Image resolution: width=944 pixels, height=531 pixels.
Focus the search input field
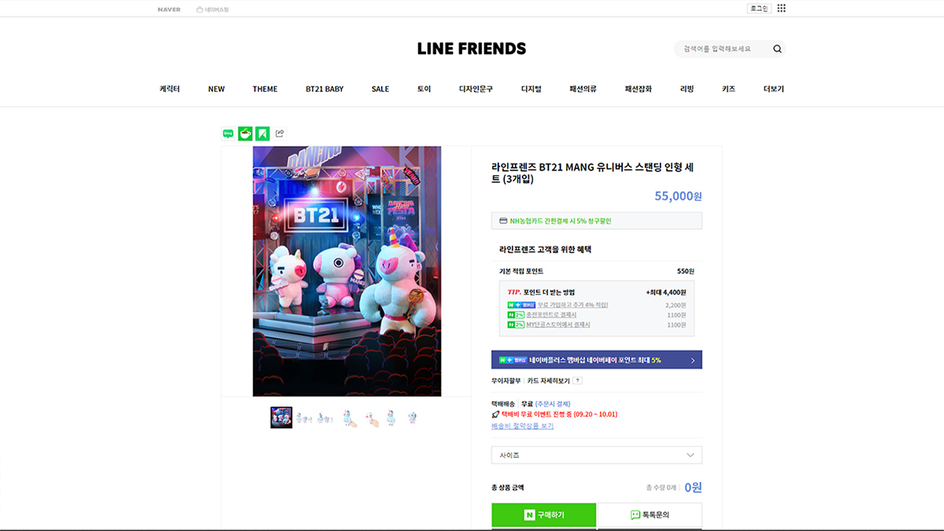[722, 49]
